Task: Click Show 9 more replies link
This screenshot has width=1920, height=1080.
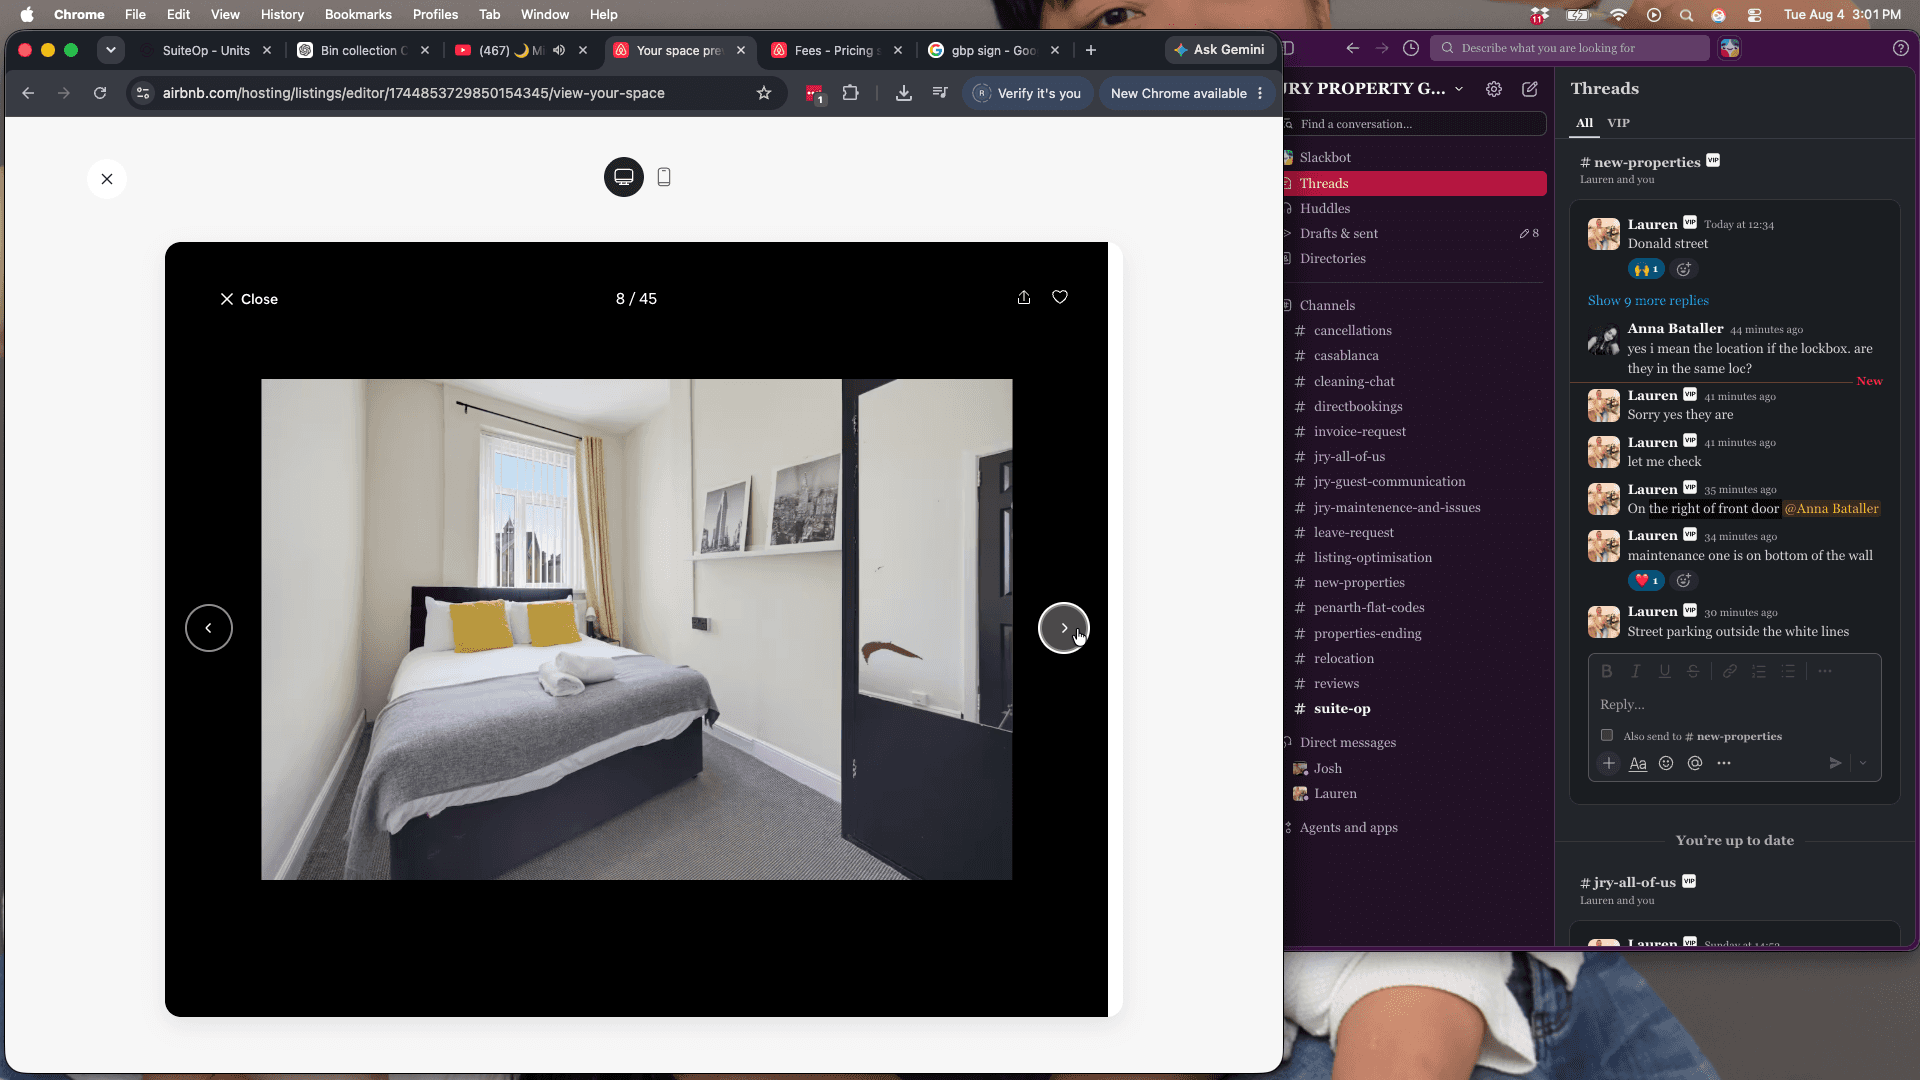Action: (x=1648, y=300)
